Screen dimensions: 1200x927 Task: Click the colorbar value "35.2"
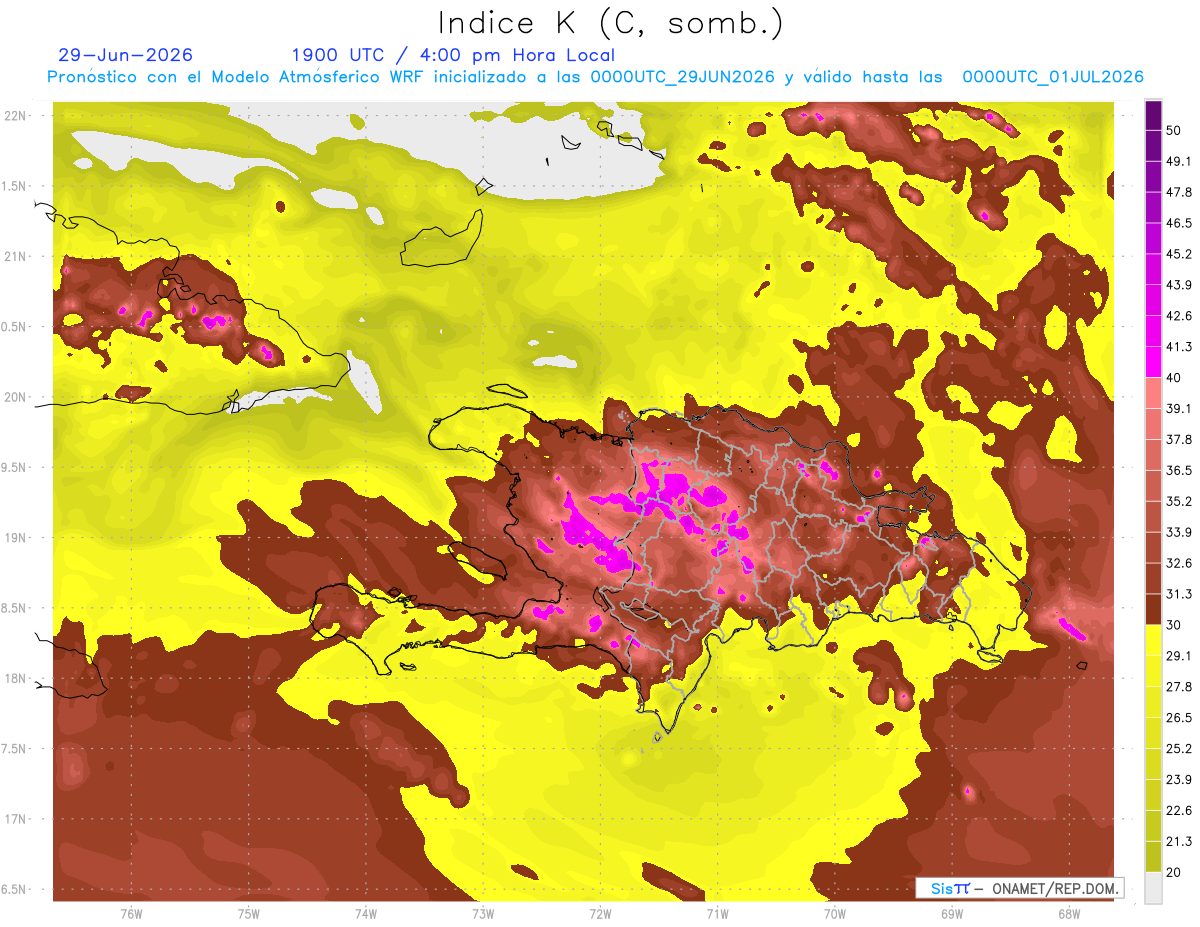(1178, 501)
